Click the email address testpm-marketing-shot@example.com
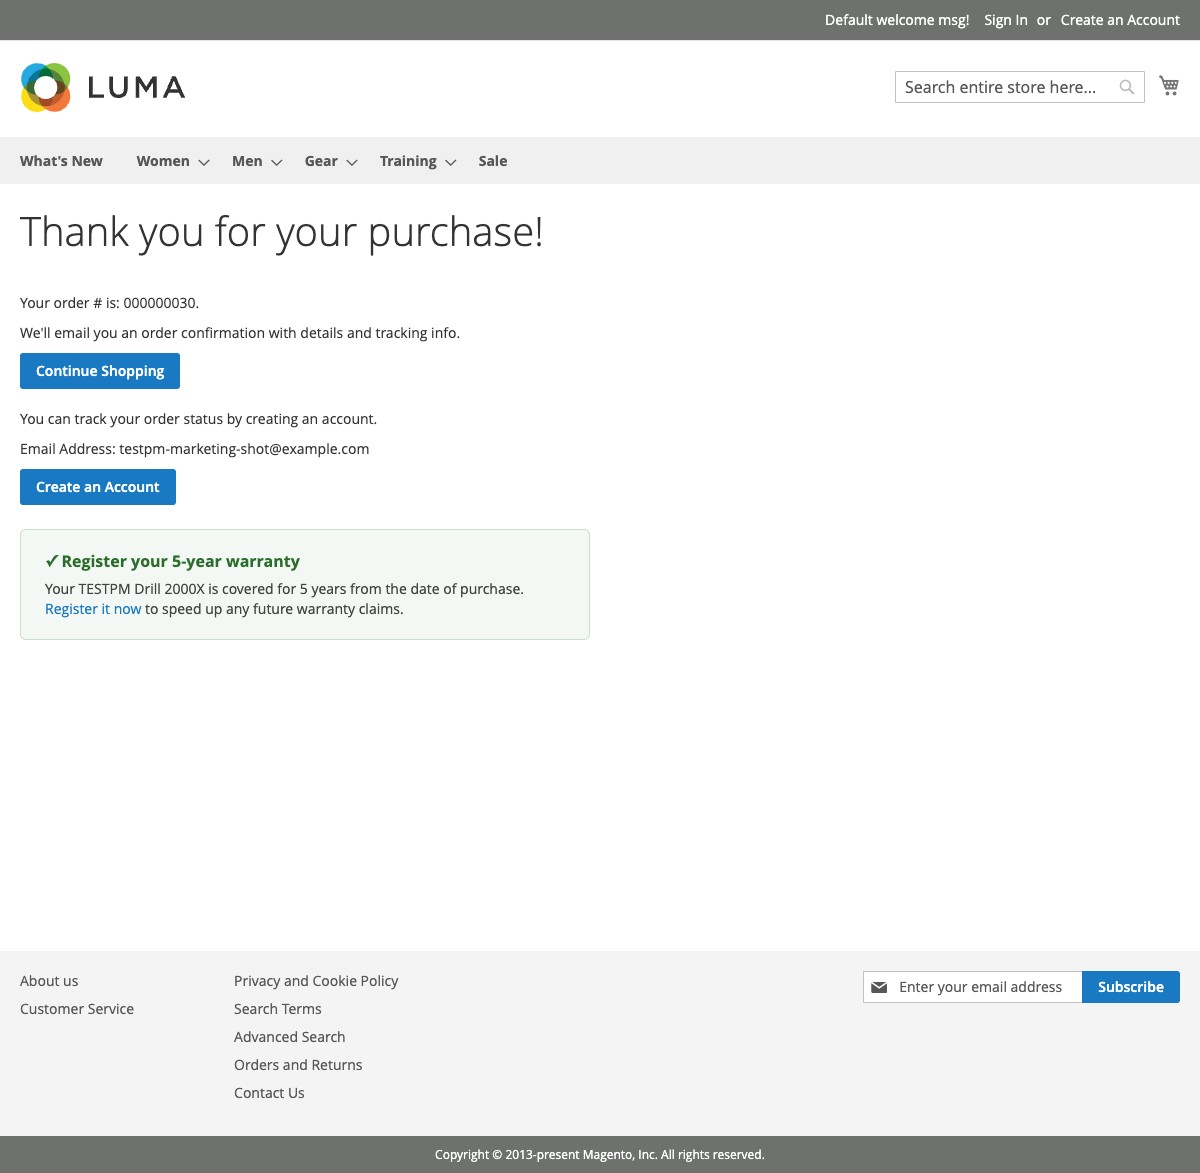Screen dimensions: 1200x1173 pos(244,449)
